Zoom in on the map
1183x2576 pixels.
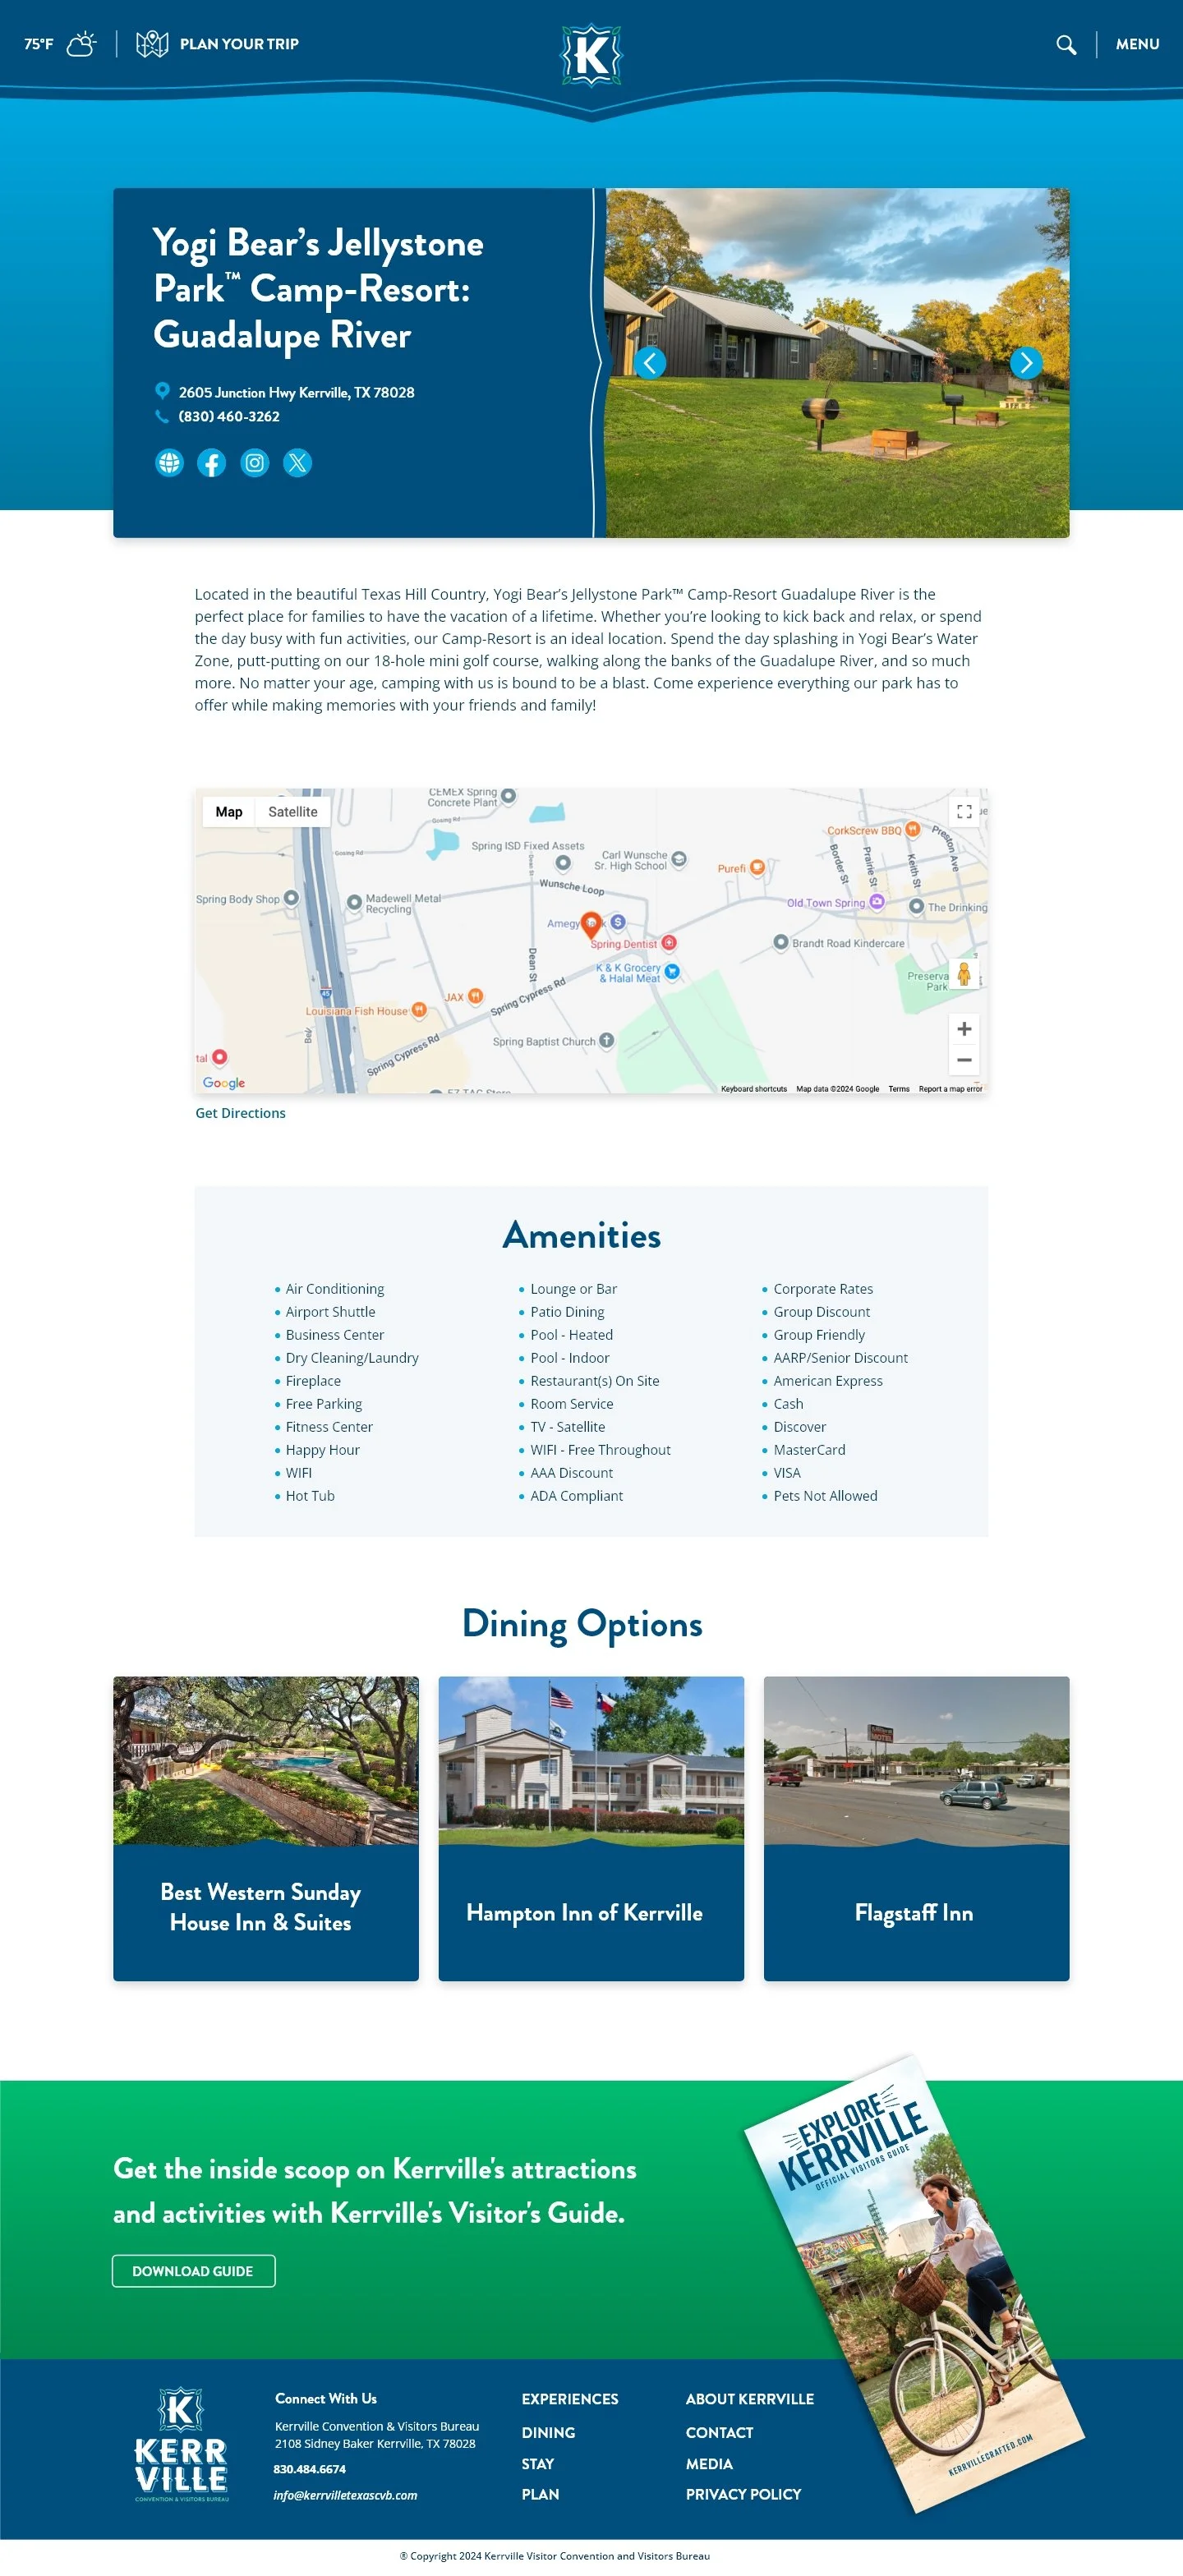[964, 1028]
